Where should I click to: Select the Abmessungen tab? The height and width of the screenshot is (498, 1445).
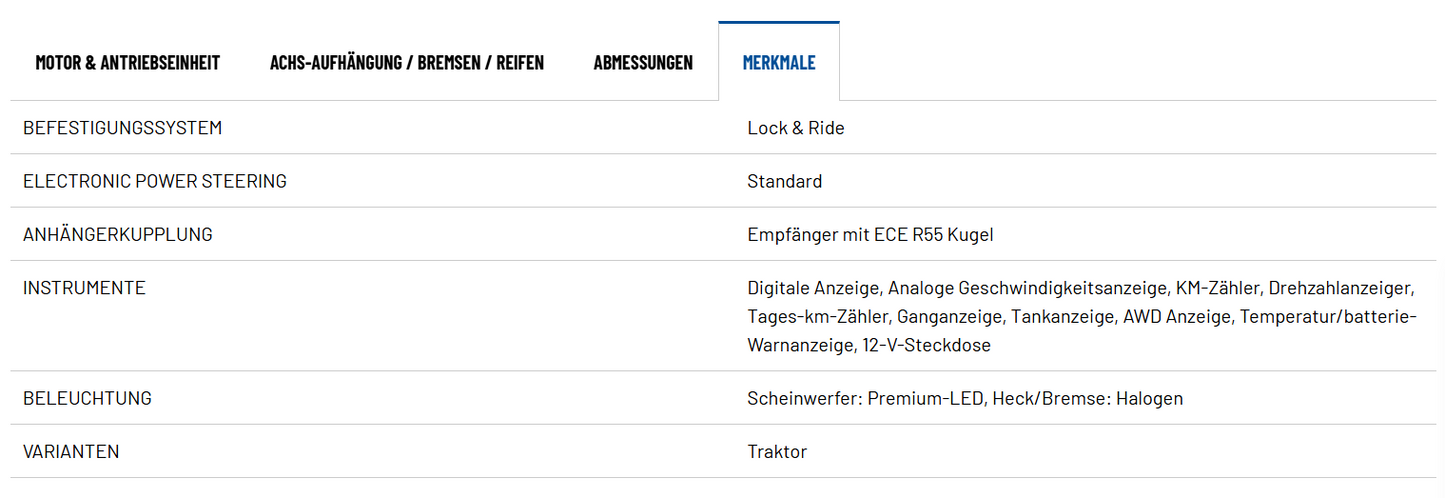[643, 63]
